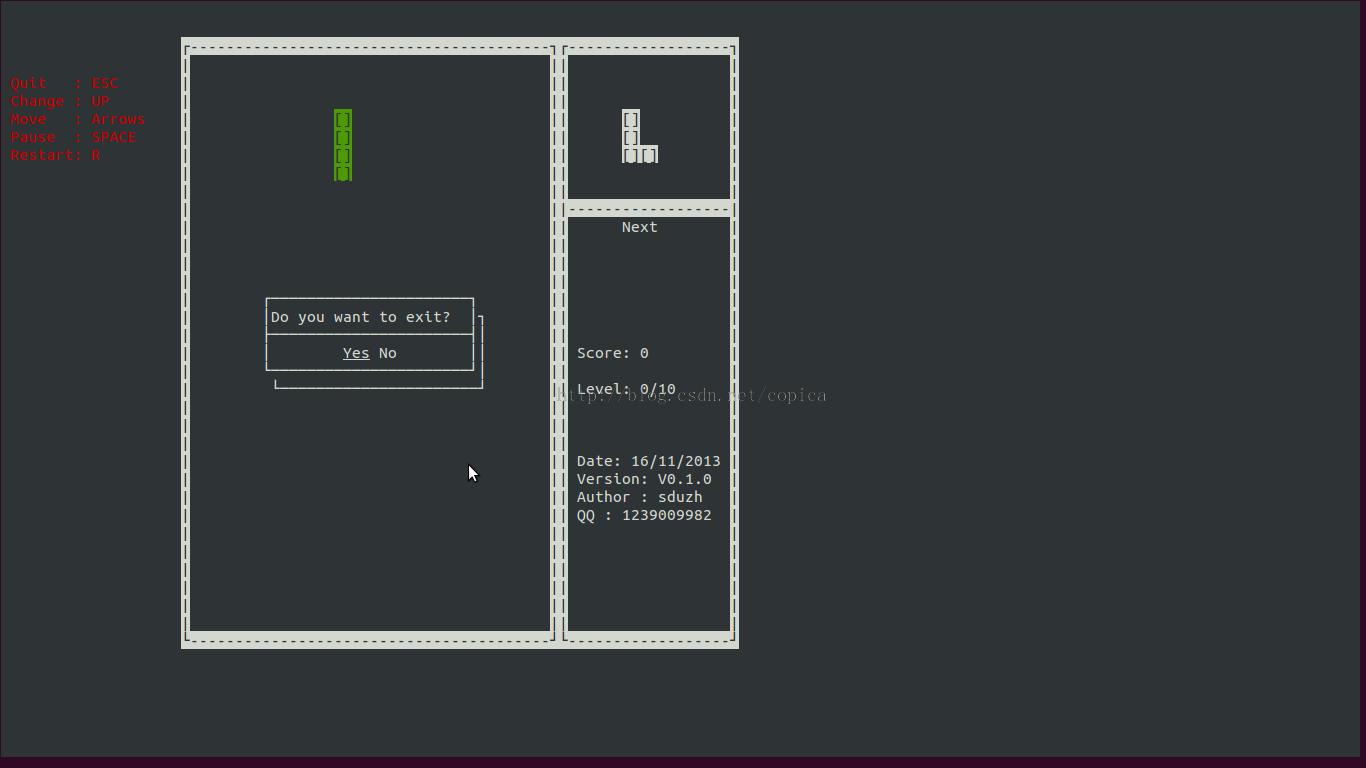Click the 'Quit : ESC' help line
This screenshot has width=1366, height=768.
click(64, 83)
